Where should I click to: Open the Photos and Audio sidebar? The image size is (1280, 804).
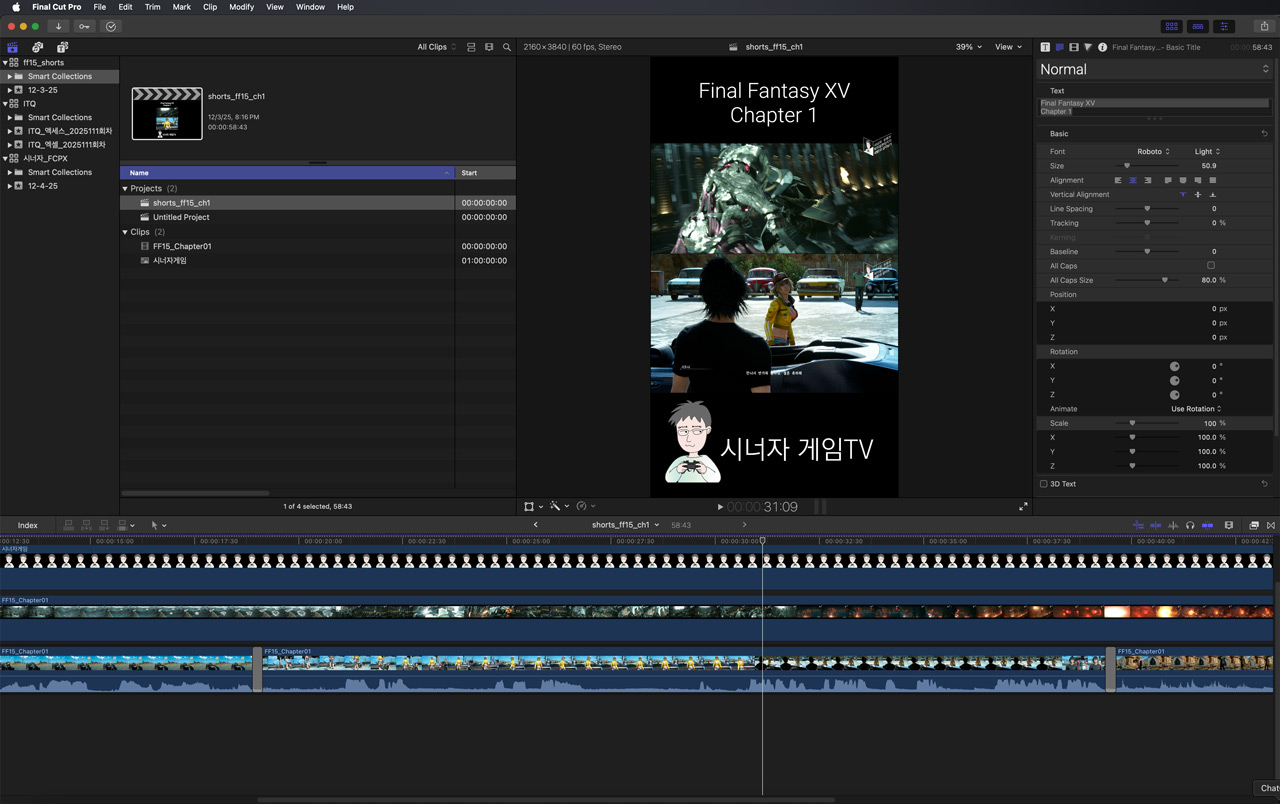[x=37, y=47]
